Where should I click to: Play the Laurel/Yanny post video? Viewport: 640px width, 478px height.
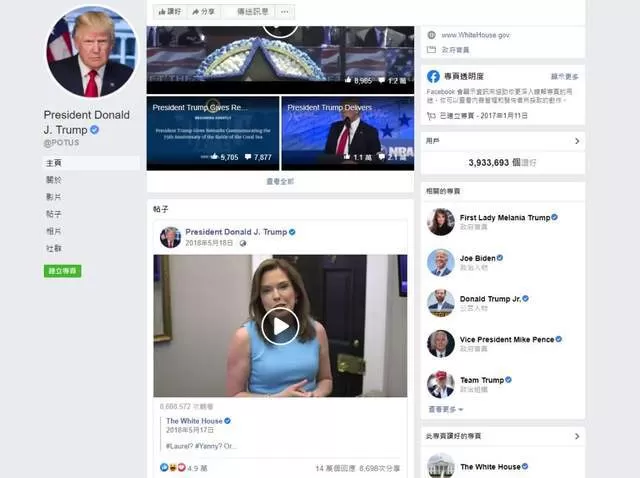point(280,326)
